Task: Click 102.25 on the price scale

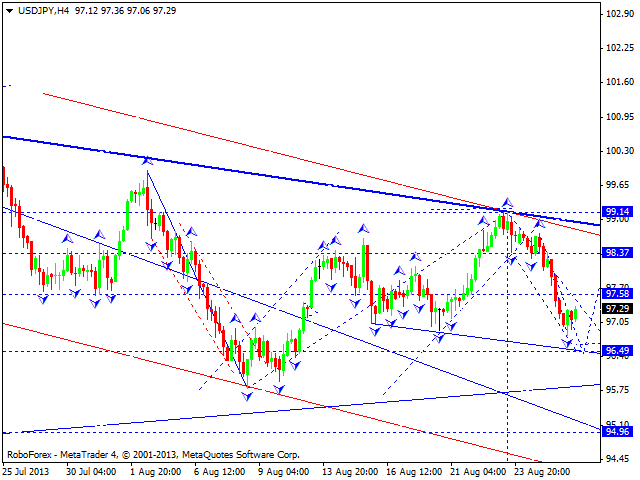Action: coord(620,48)
